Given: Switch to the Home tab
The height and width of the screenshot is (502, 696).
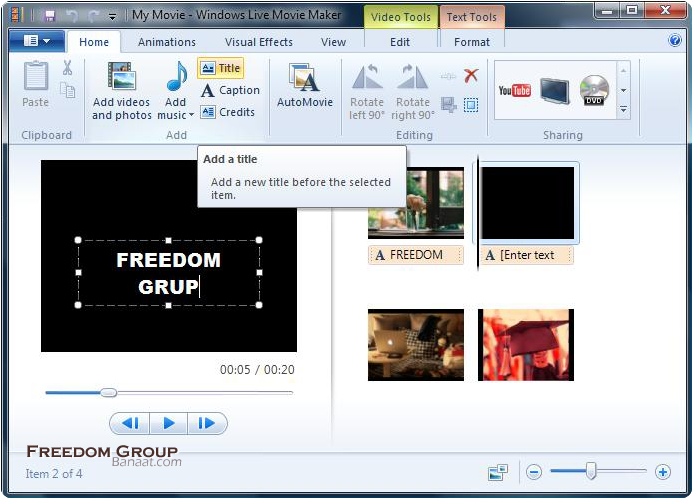Looking at the screenshot, I should [94, 42].
